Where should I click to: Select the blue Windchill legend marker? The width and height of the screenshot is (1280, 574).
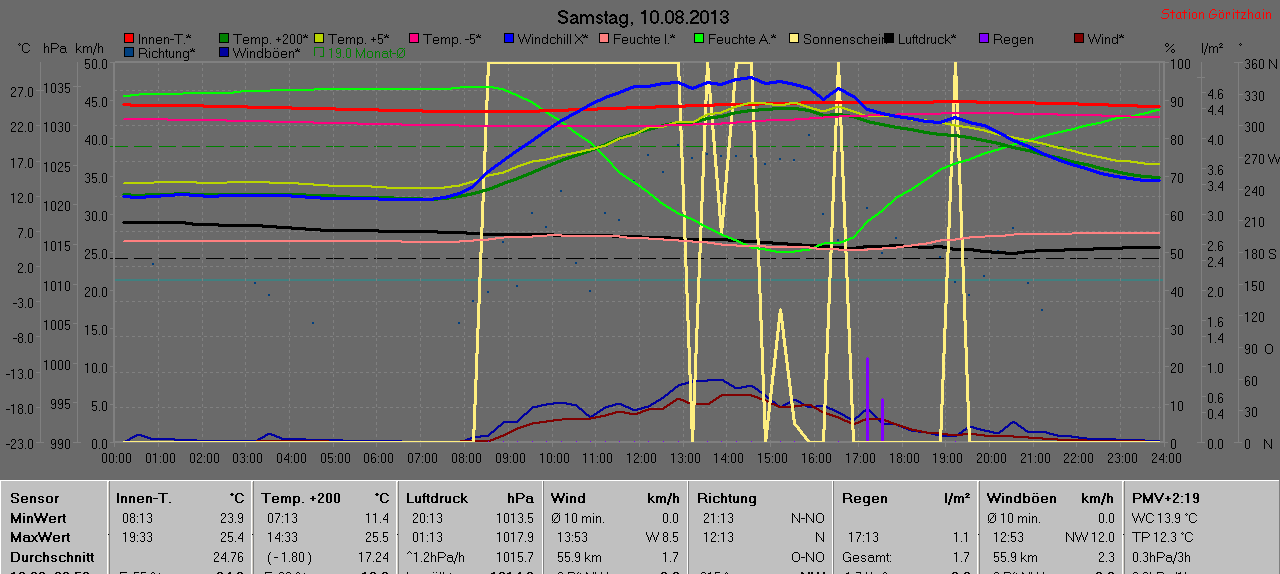508,39
